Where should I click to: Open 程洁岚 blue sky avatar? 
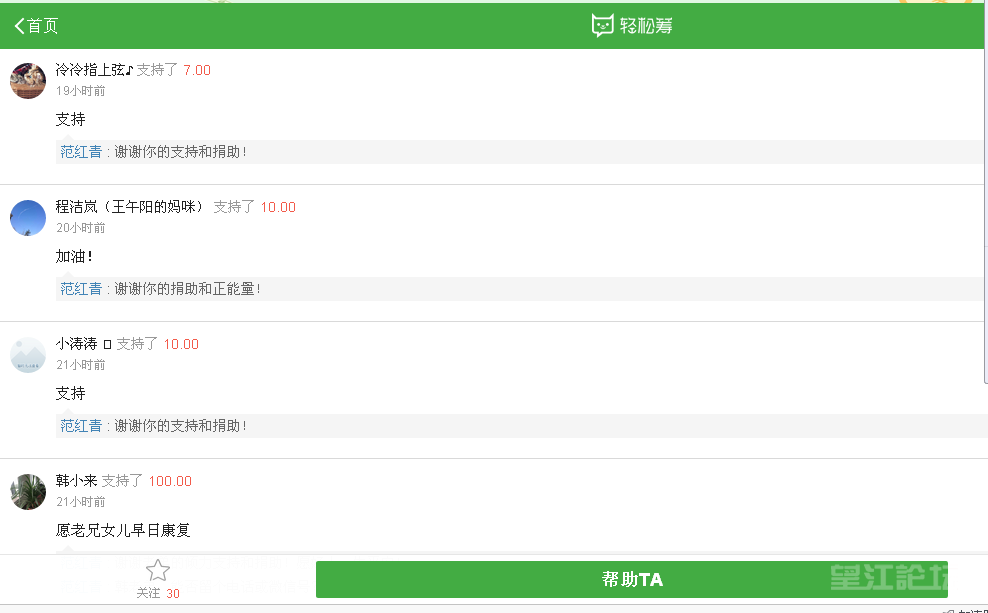tap(28, 218)
